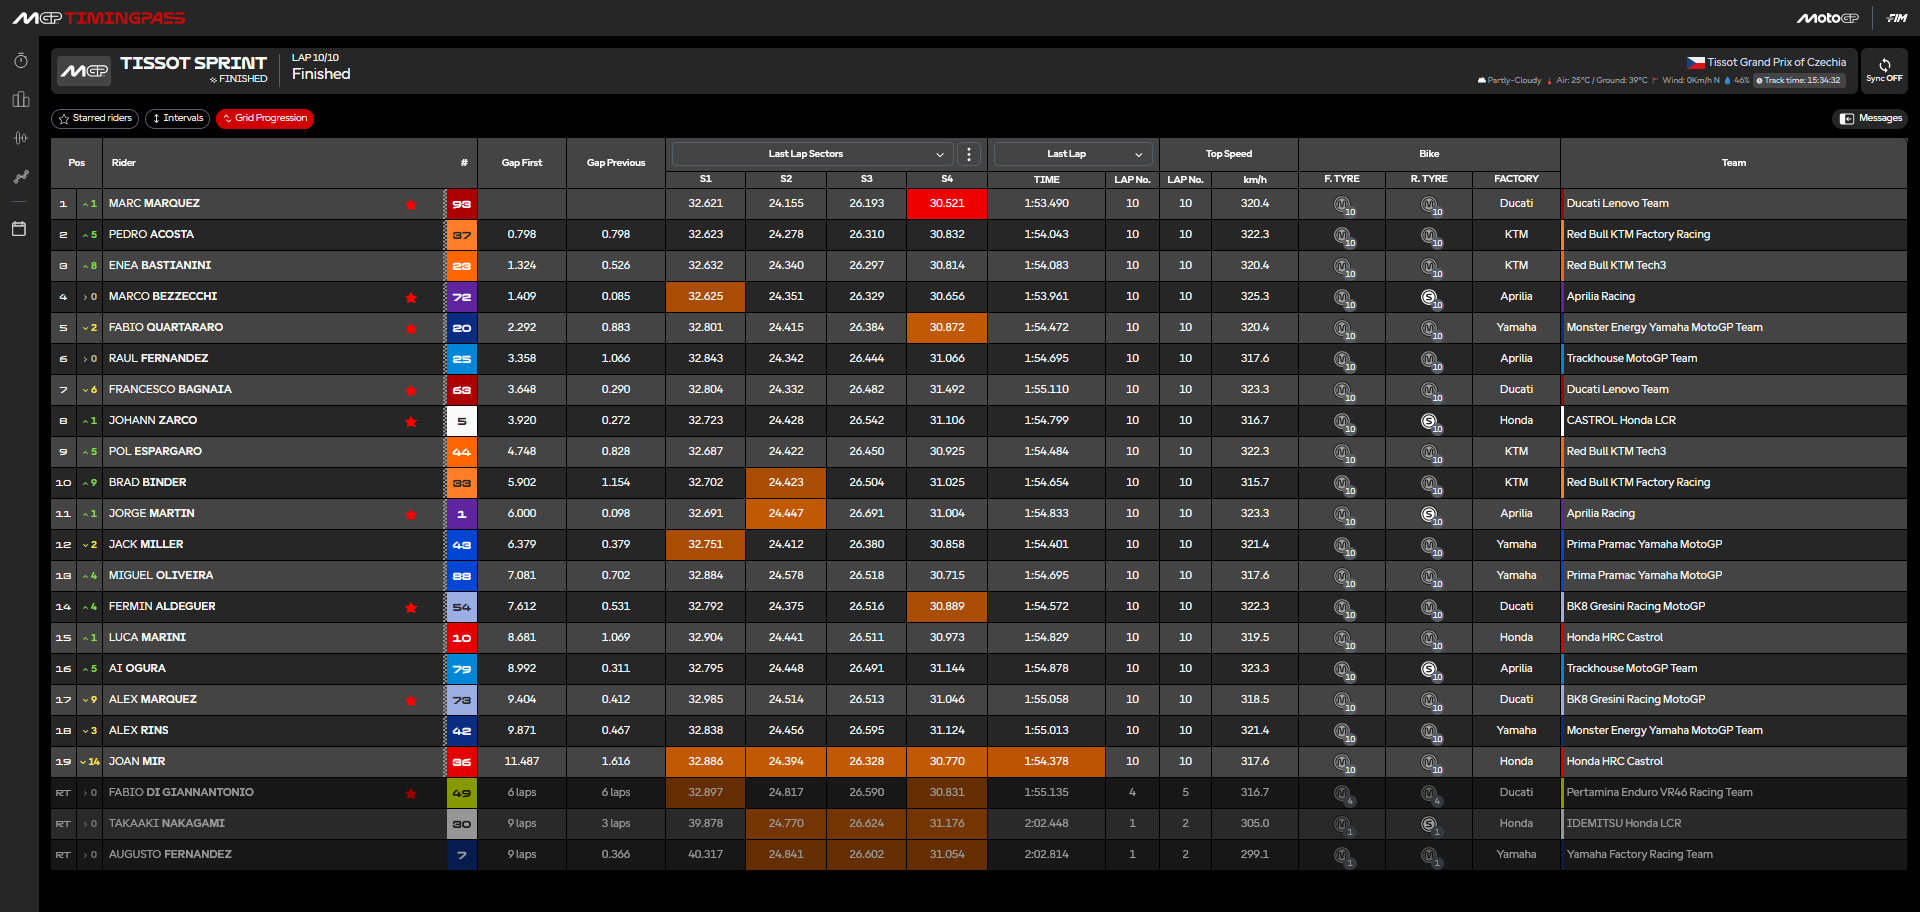1920x912 pixels.
Task: Click Di Giannantonio's yellow-green 49 badge
Action: pos(461,793)
